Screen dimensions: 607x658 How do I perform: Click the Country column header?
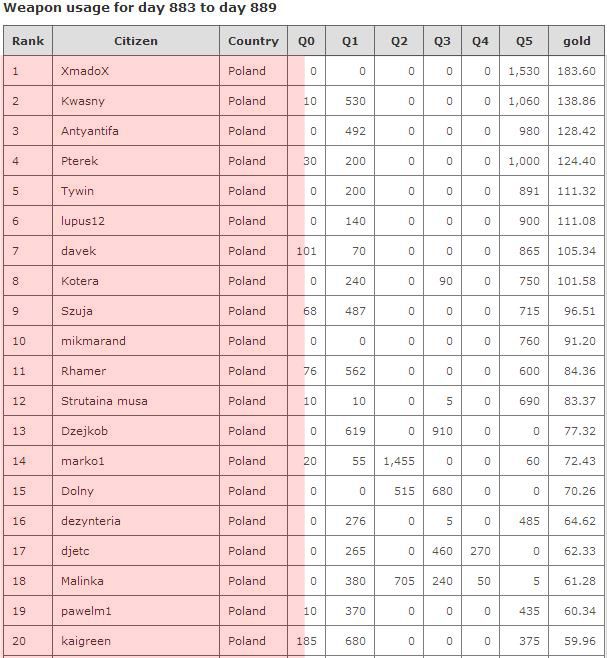point(253,41)
